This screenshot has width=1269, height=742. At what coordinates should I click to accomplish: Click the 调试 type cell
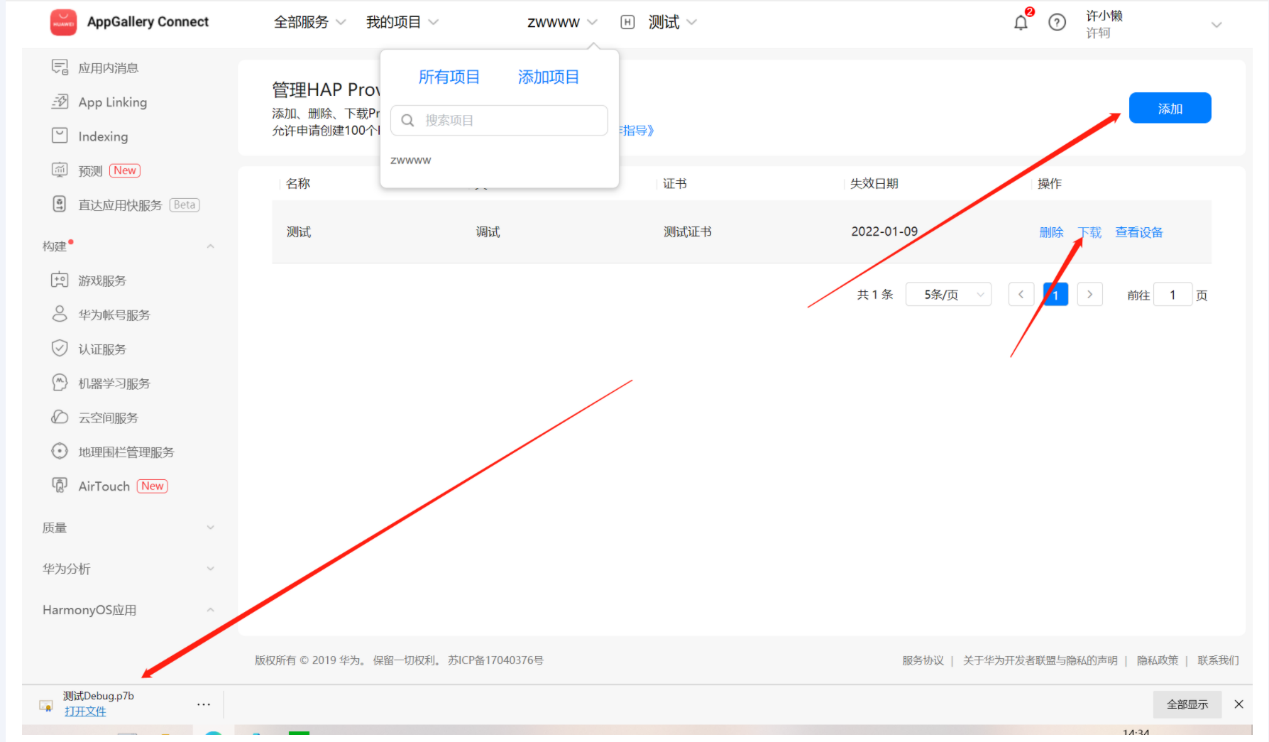click(488, 231)
